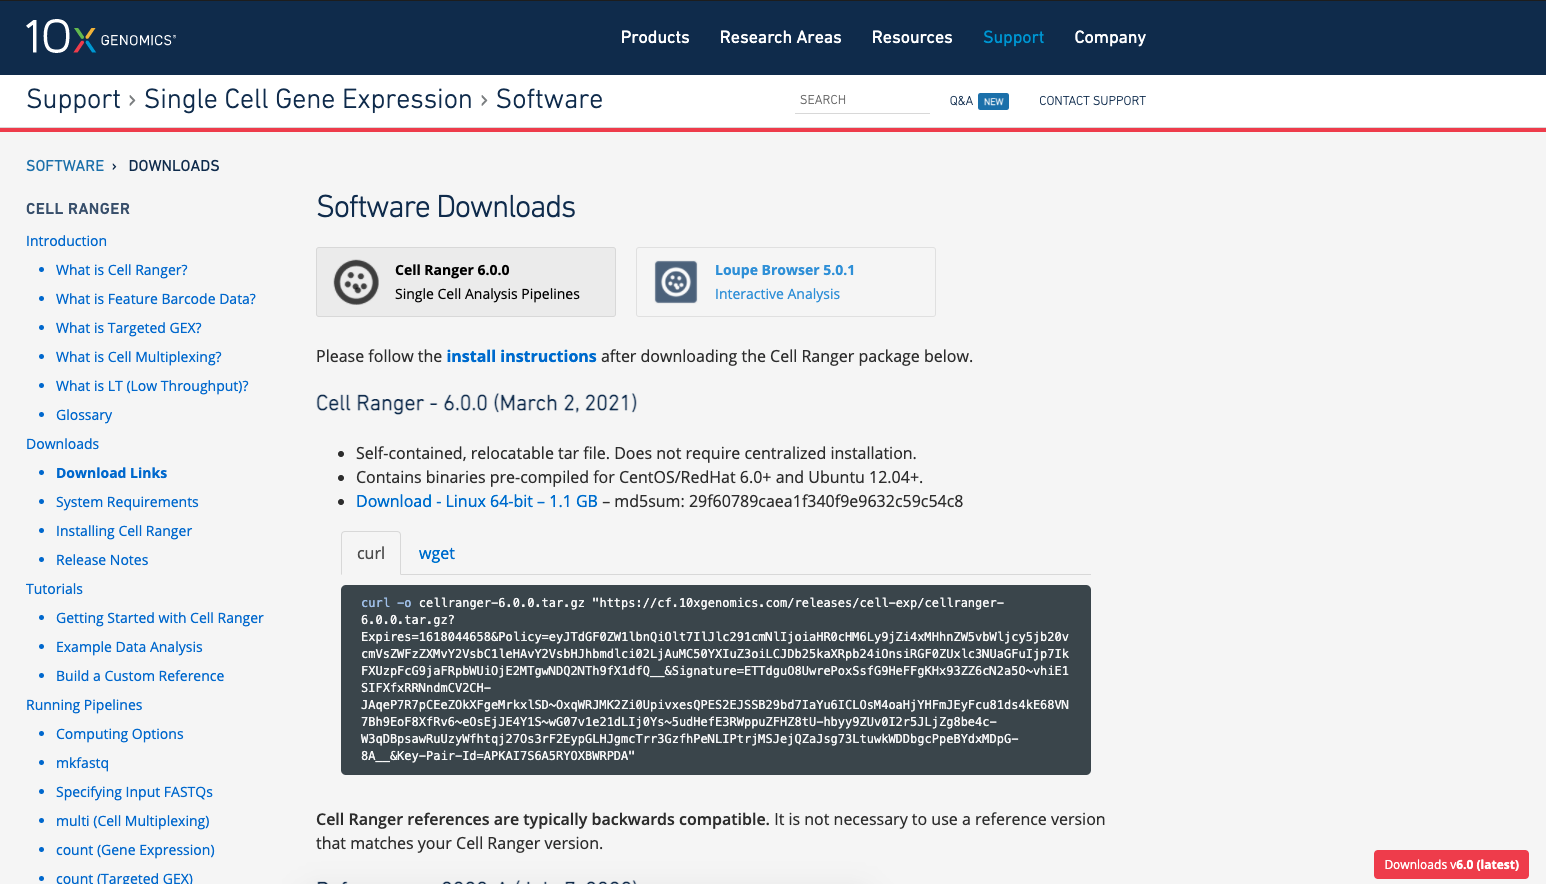This screenshot has width=1546, height=884.
Task: Open the Contact Support link
Action: pos(1092,101)
